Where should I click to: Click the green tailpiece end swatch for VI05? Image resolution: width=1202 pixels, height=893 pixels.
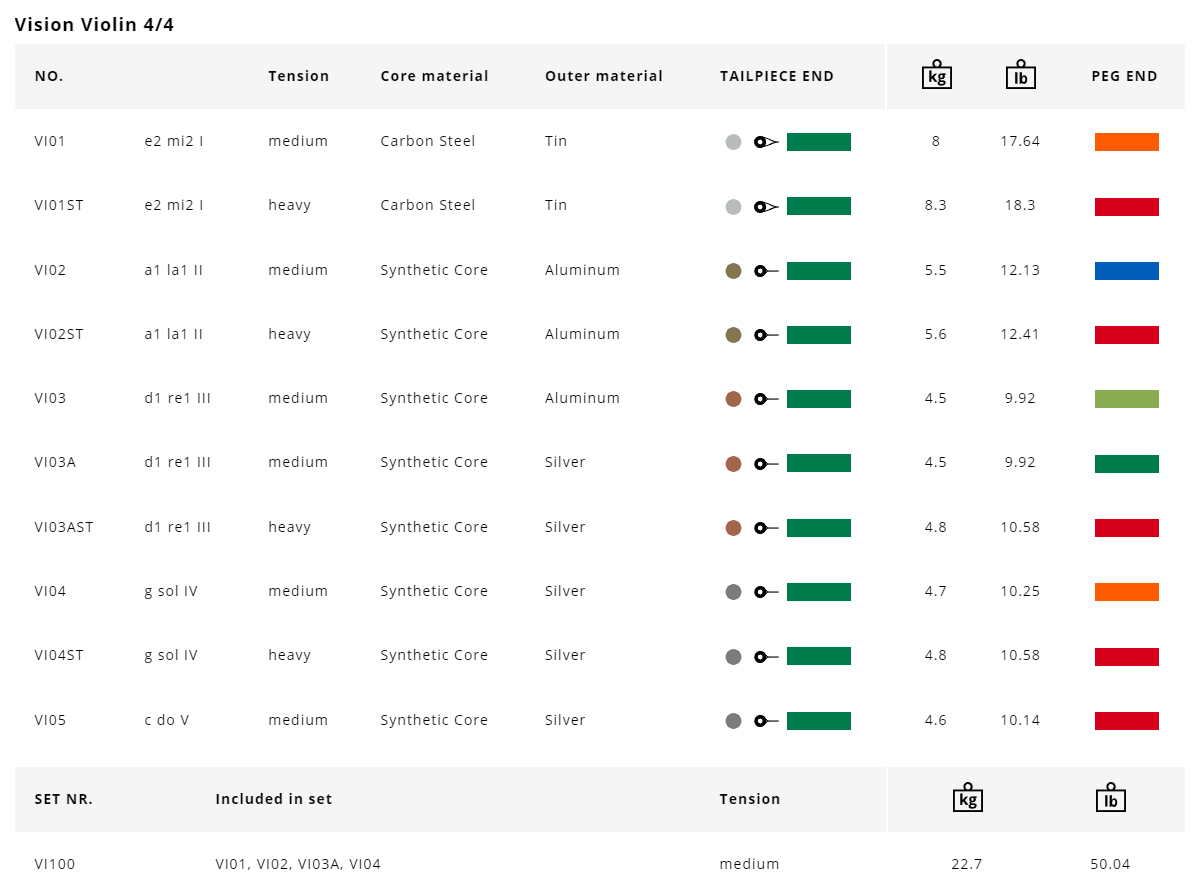[x=818, y=721]
